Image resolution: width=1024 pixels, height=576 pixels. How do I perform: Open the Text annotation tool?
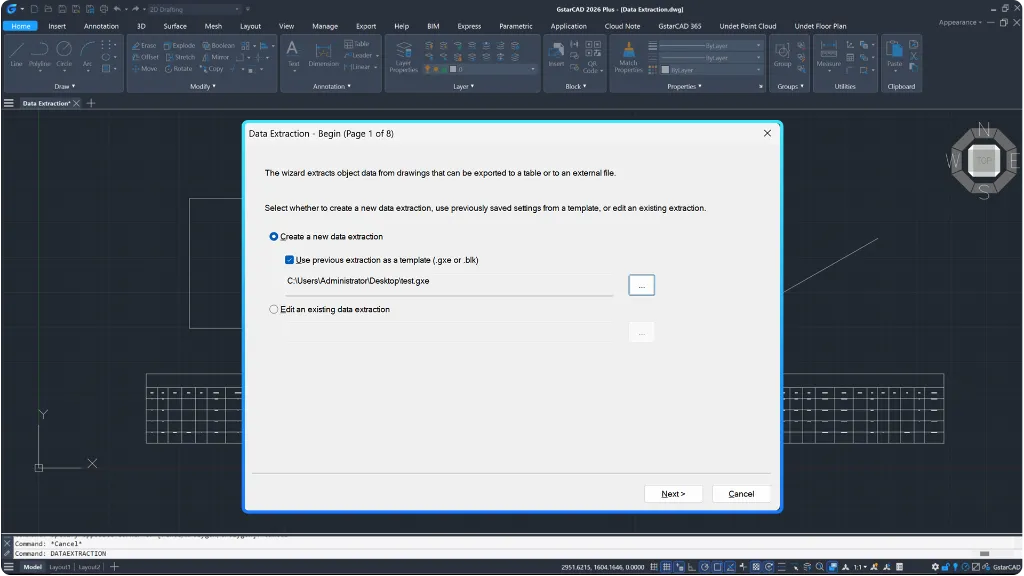(x=293, y=54)
